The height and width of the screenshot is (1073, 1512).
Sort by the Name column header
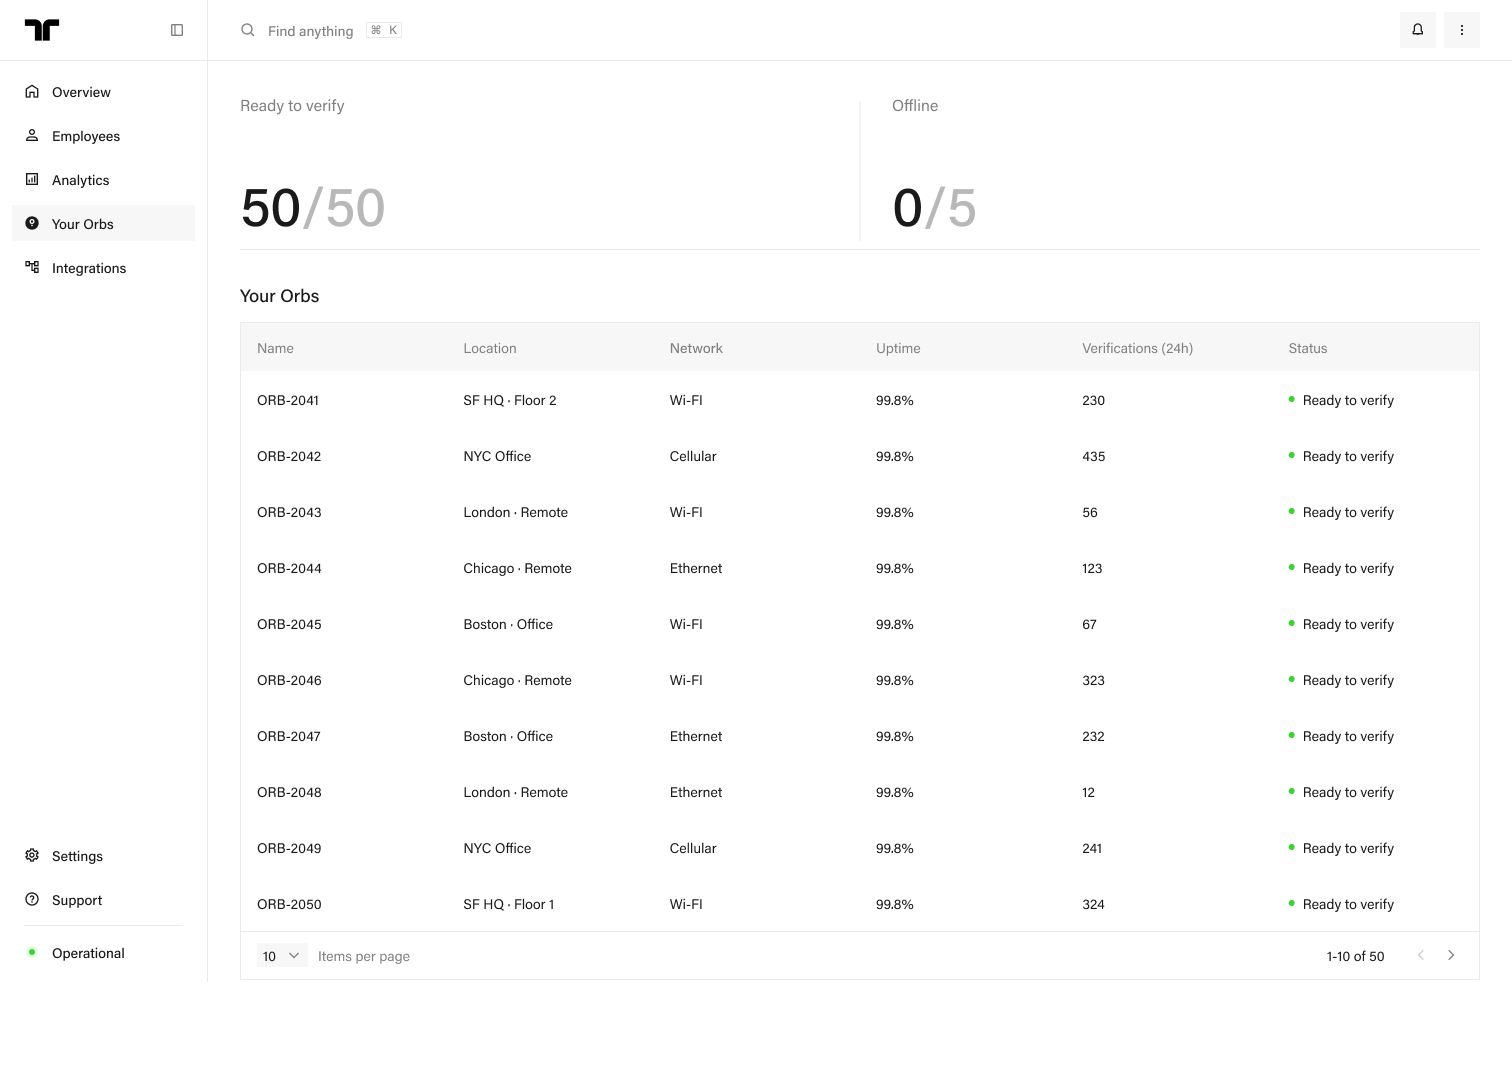pyautogui.click(x=275, y=348)
